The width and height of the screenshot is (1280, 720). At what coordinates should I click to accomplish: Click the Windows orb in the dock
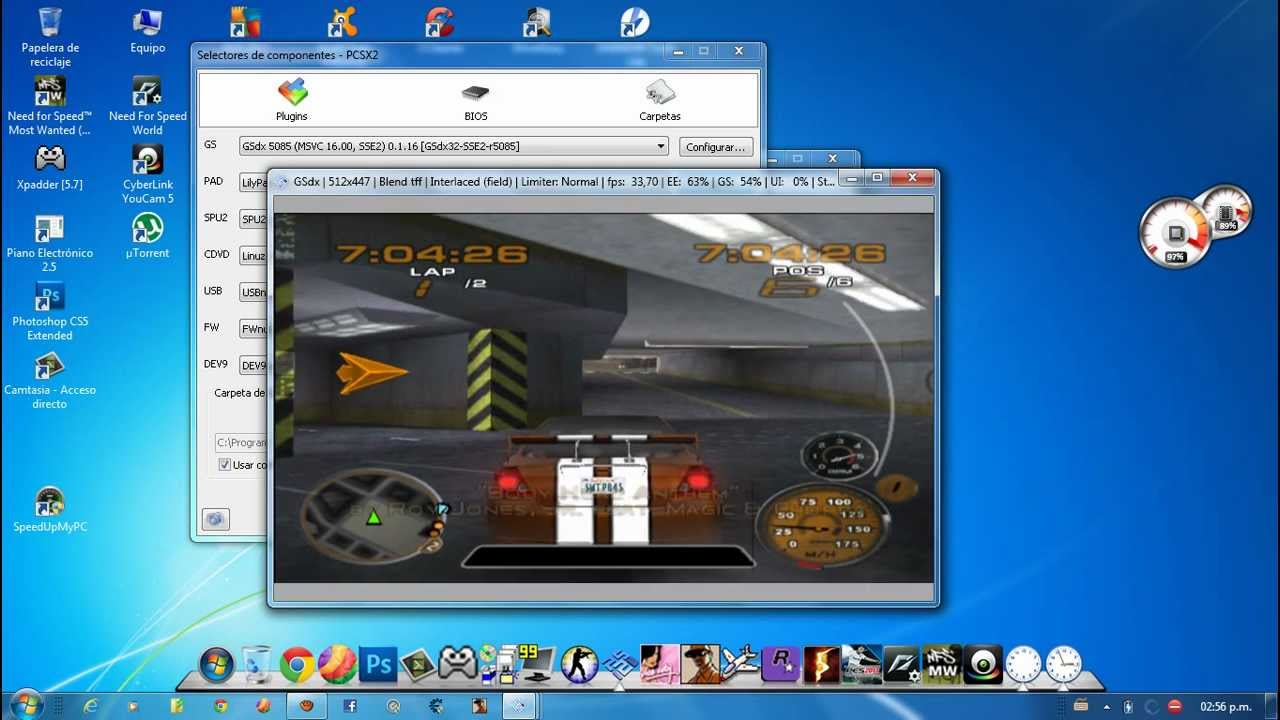click(x=216, y=664)
